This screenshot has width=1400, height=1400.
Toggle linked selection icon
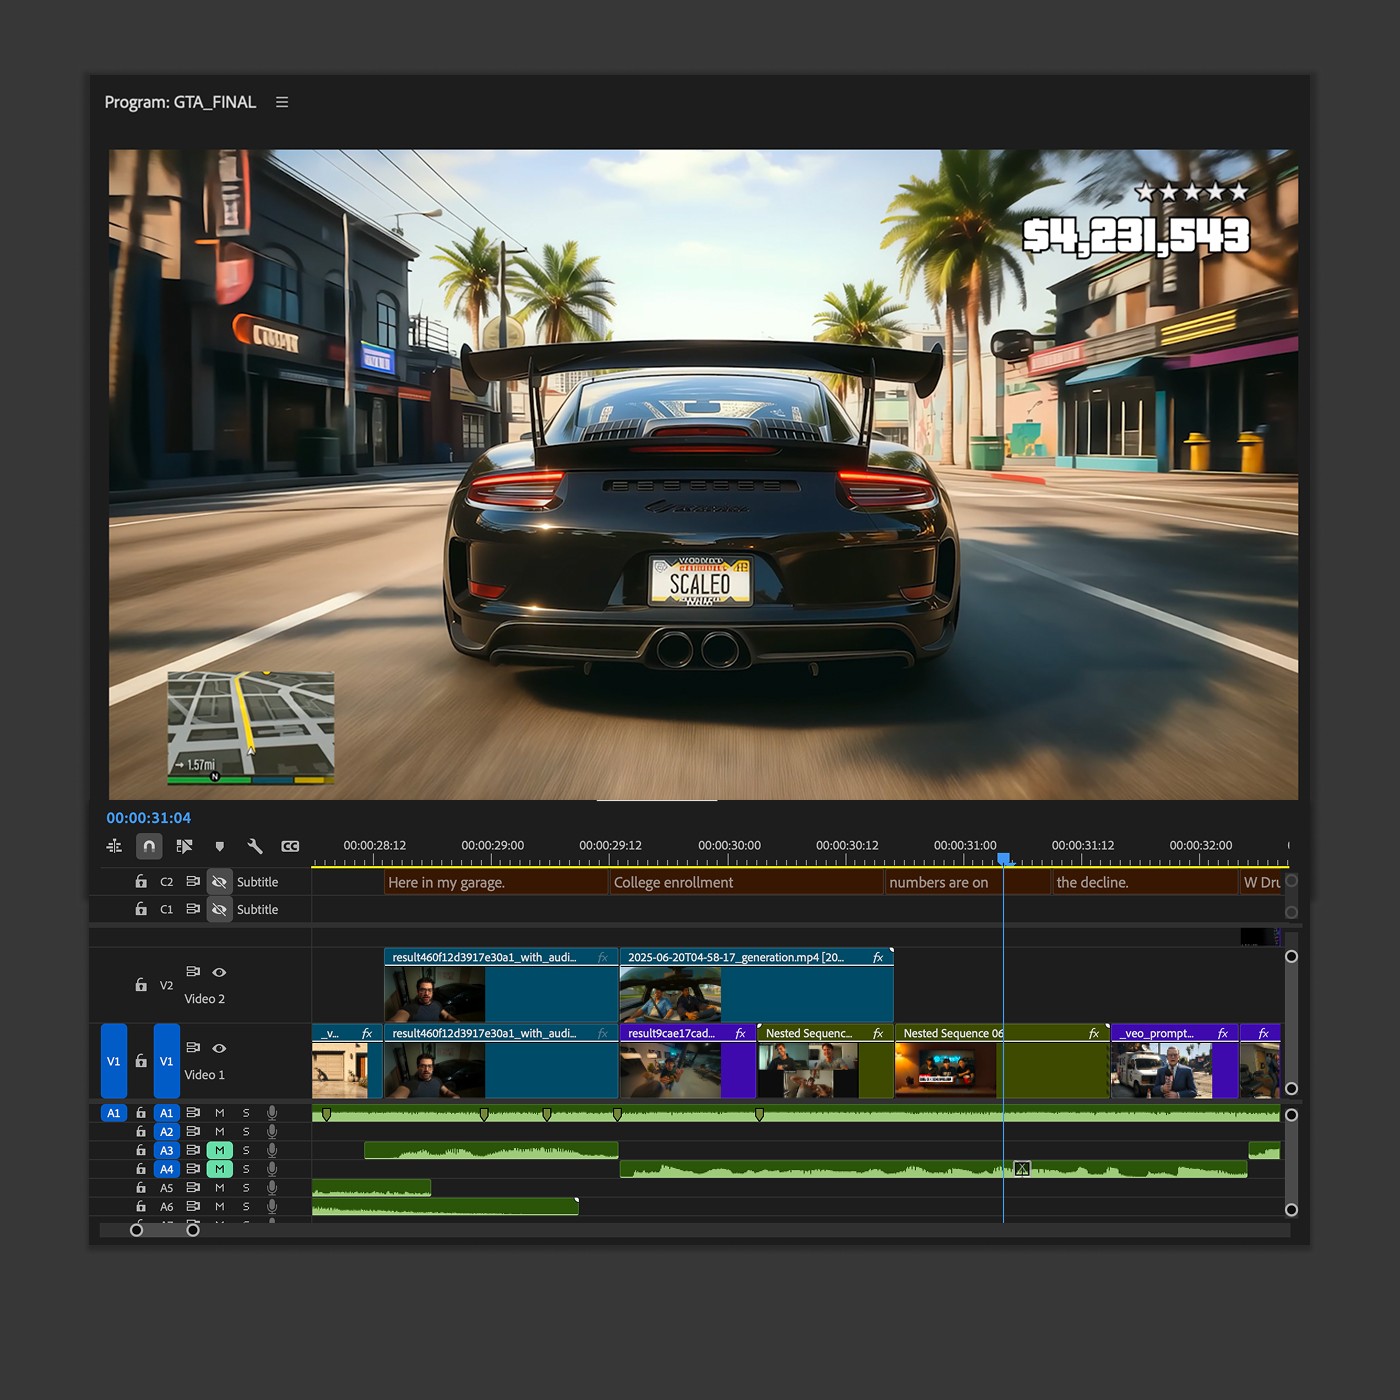pyautogui.click(x=184, y=846)
